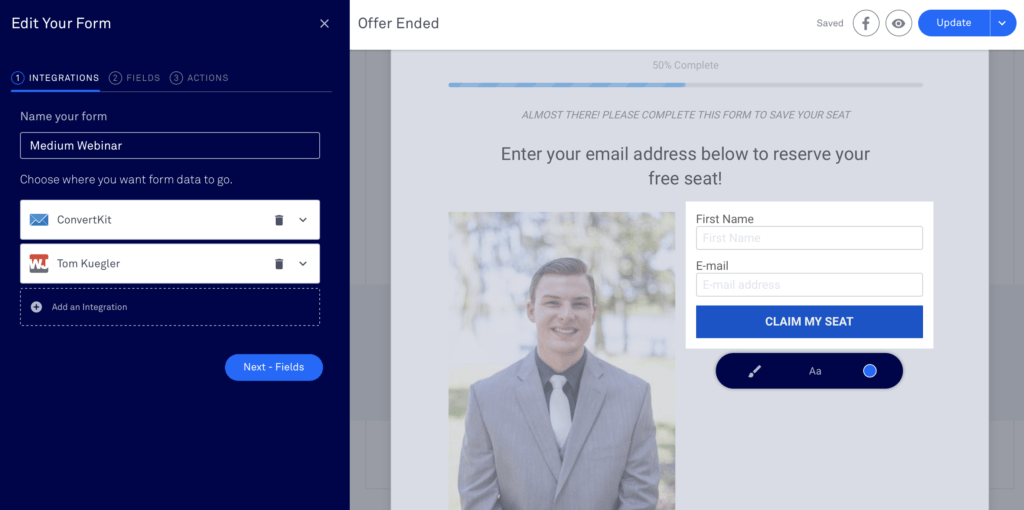1024x510 pixels.
Task: Click the plus icon to add an integration
Action: (x=37, y=307)
